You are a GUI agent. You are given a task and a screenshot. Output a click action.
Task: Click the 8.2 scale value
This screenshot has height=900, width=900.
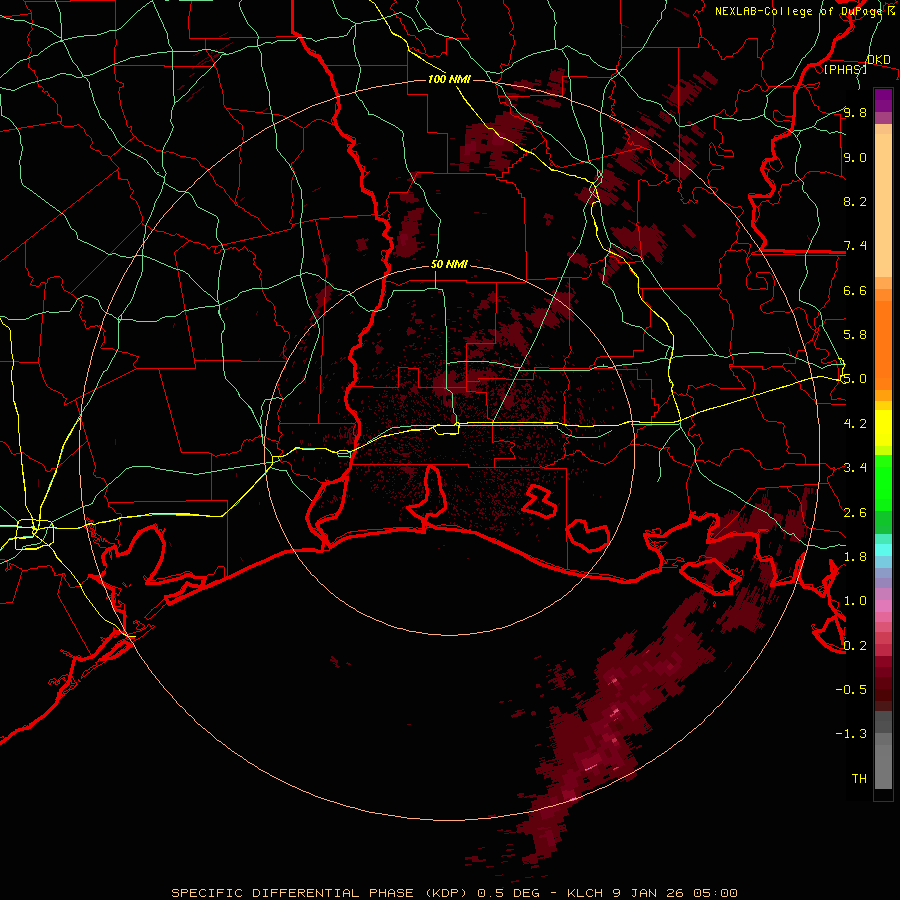point(855,201)
